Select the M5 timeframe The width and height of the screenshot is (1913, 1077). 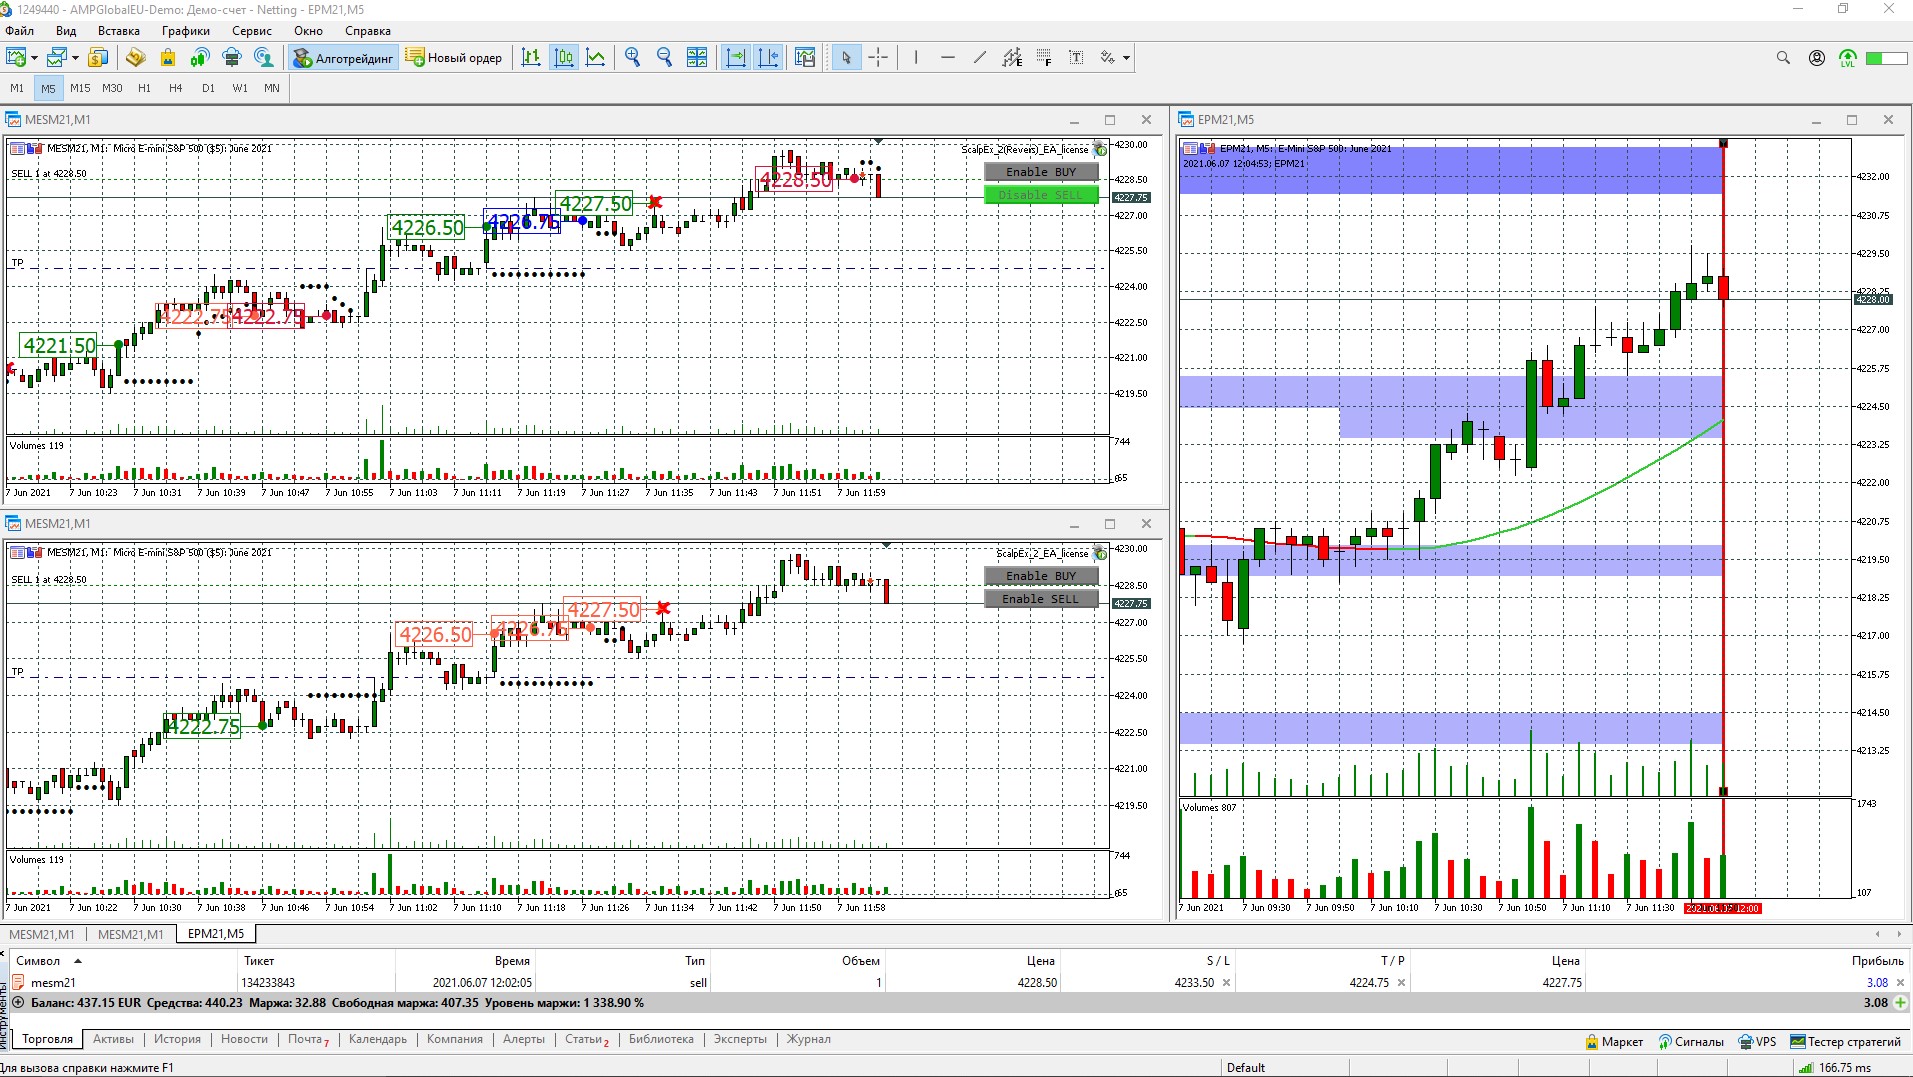[x=48, y=88]
